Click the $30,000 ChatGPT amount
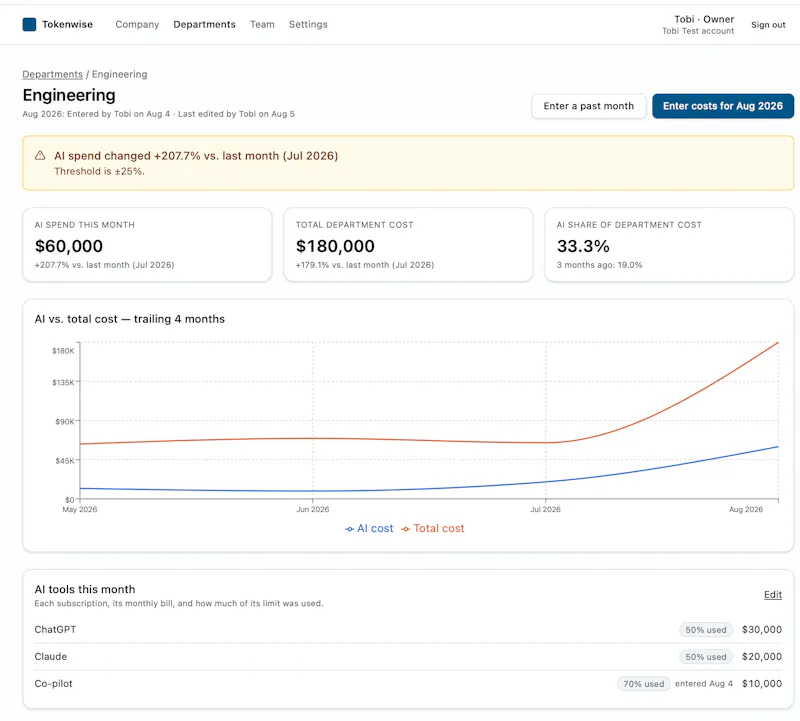This screenshot has width=800, height=721. point(762,630)
